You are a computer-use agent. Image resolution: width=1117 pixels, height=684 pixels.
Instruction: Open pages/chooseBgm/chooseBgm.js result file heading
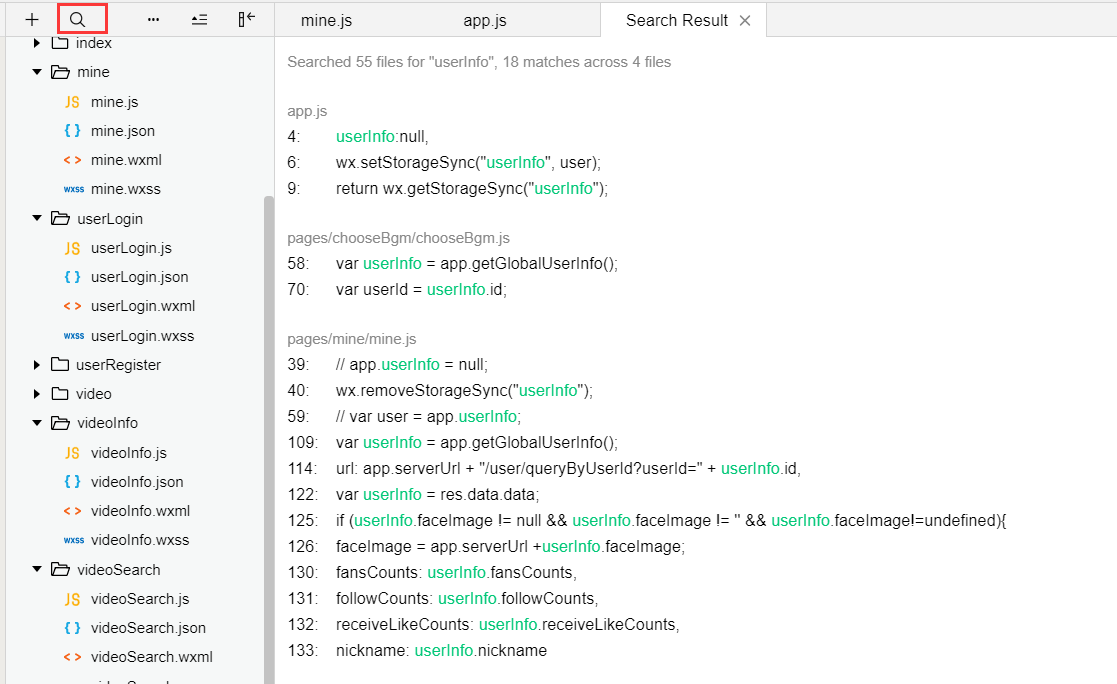pyautogui.click(x=398, y=238)
